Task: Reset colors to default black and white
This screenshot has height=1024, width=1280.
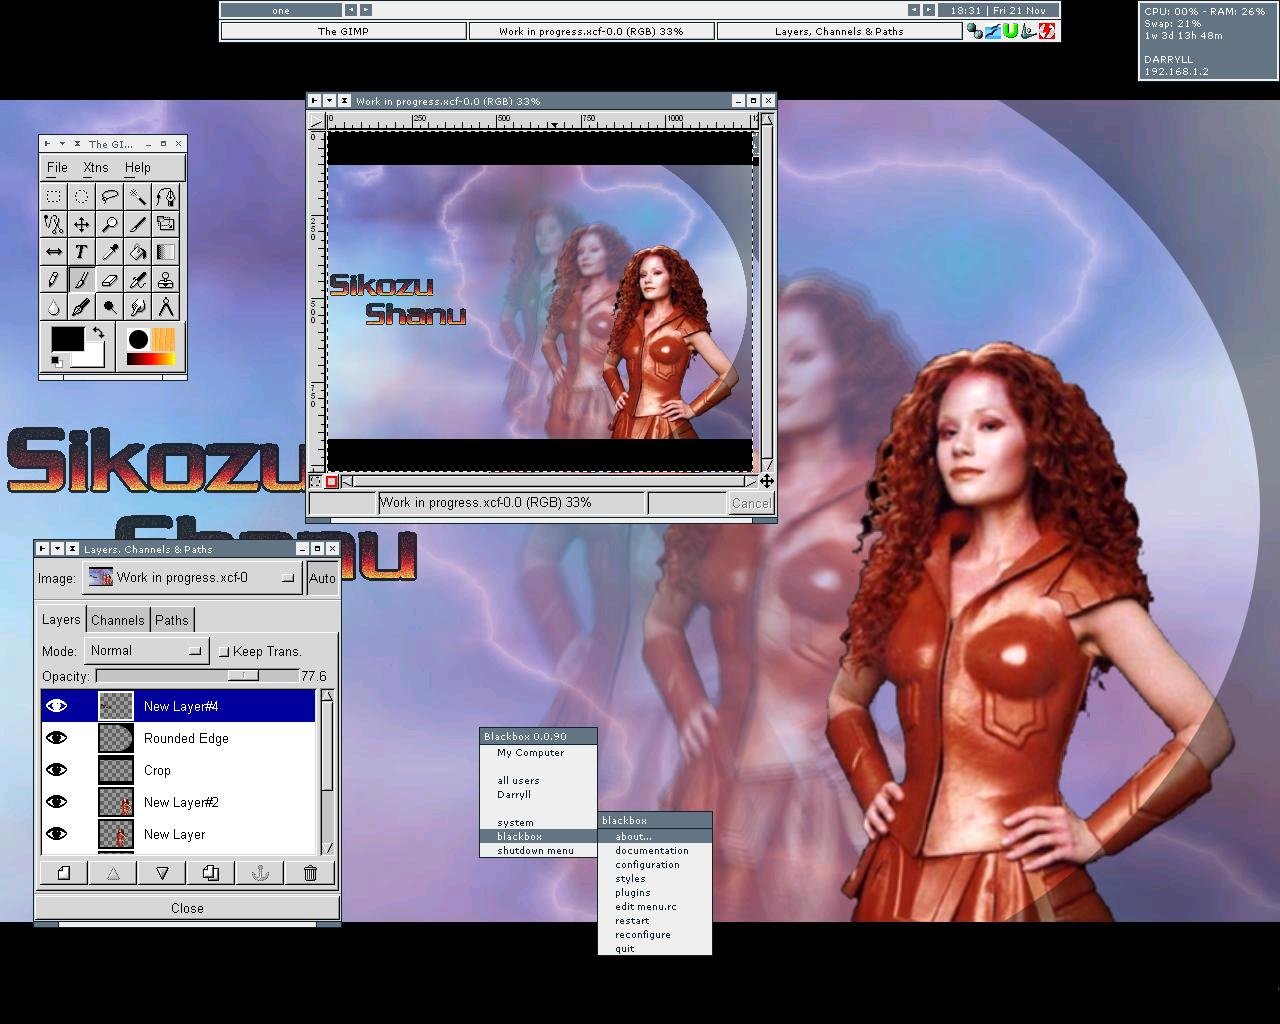Action: tap(57, 361)
